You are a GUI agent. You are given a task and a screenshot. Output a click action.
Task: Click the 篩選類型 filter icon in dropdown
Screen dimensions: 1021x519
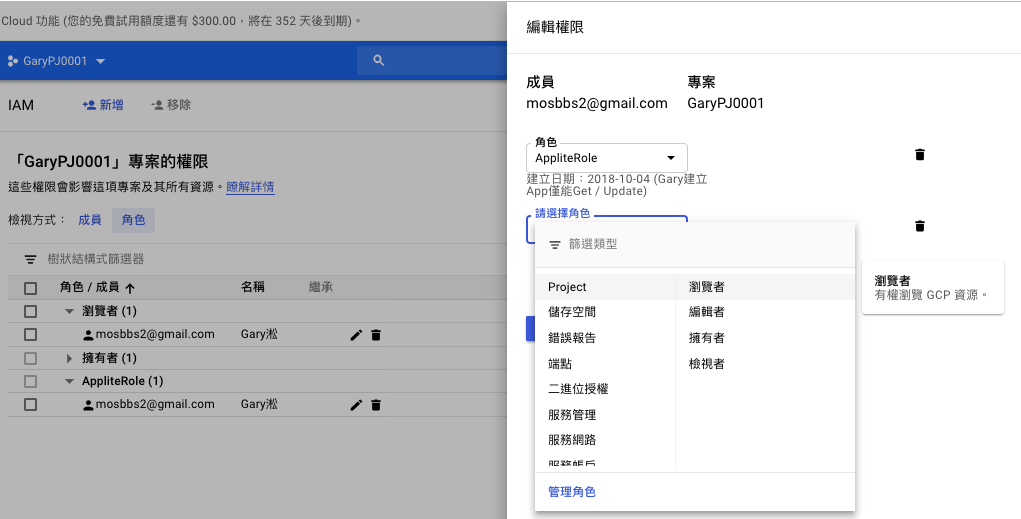click(555, 245)
